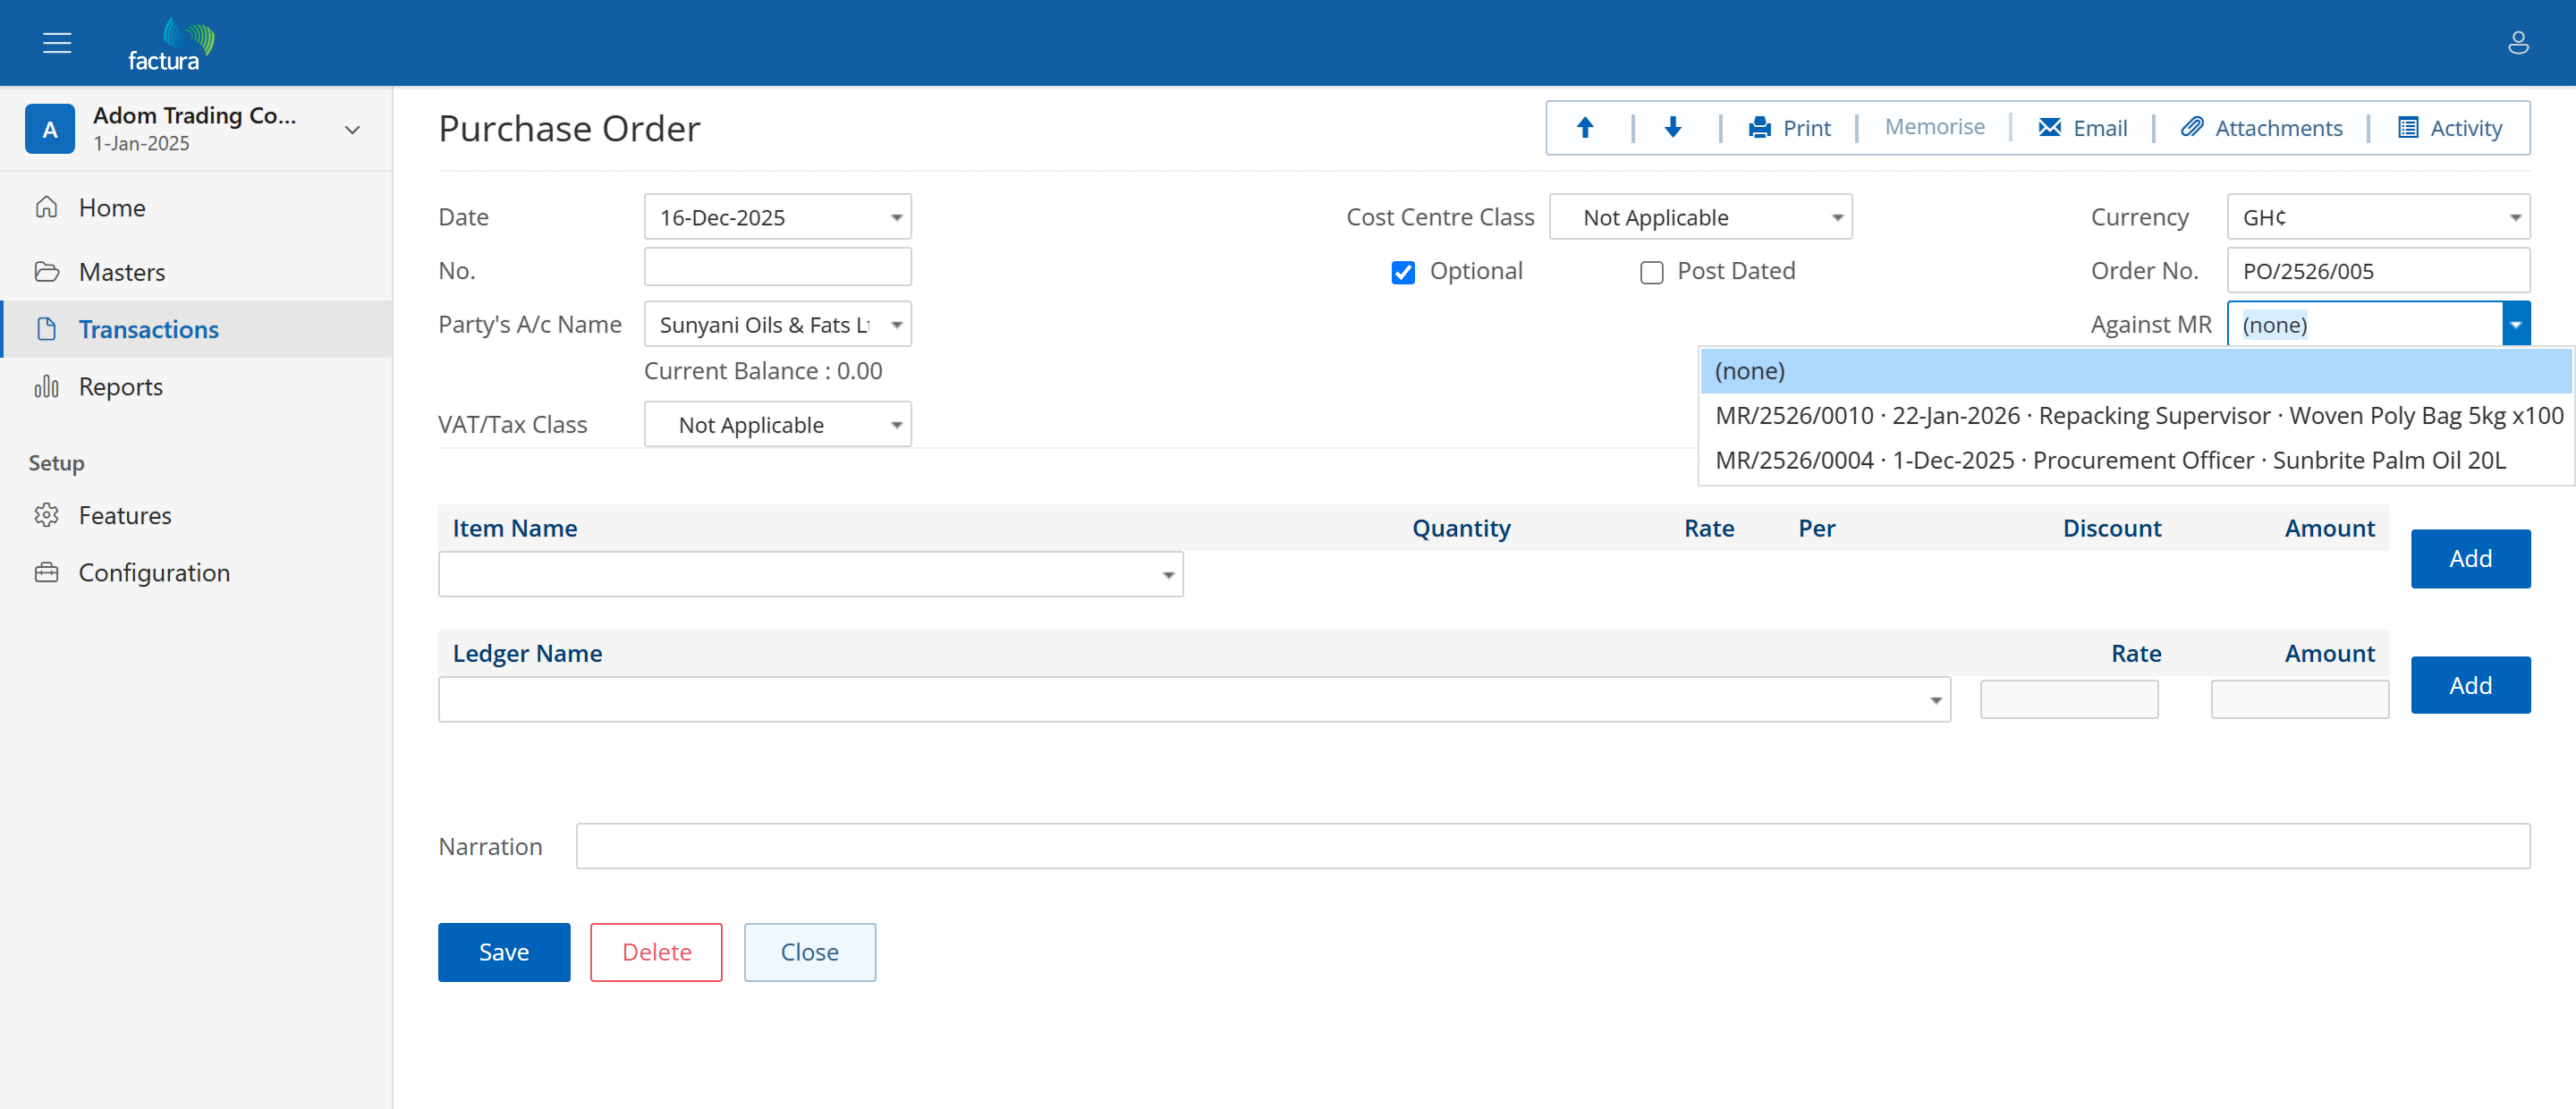Screen dimensions: 2576x1109
Task: Expand the company selector chevron
Action: pyautogui.click(x=352, y=129)
